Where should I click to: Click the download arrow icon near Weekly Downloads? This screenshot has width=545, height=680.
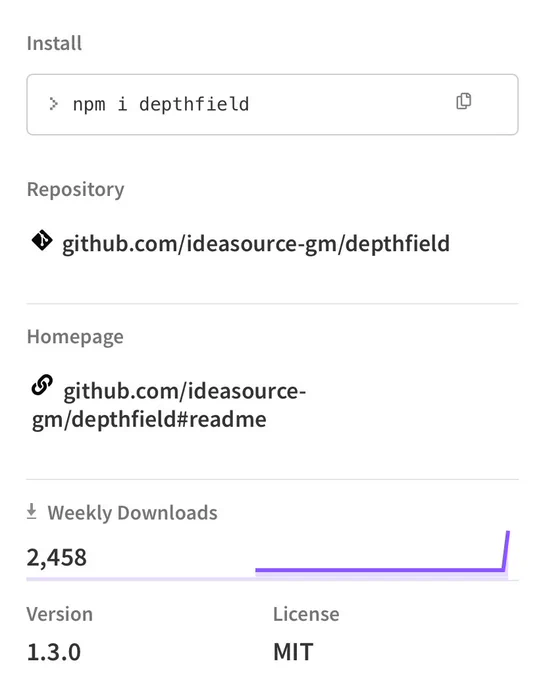point(32,511)
